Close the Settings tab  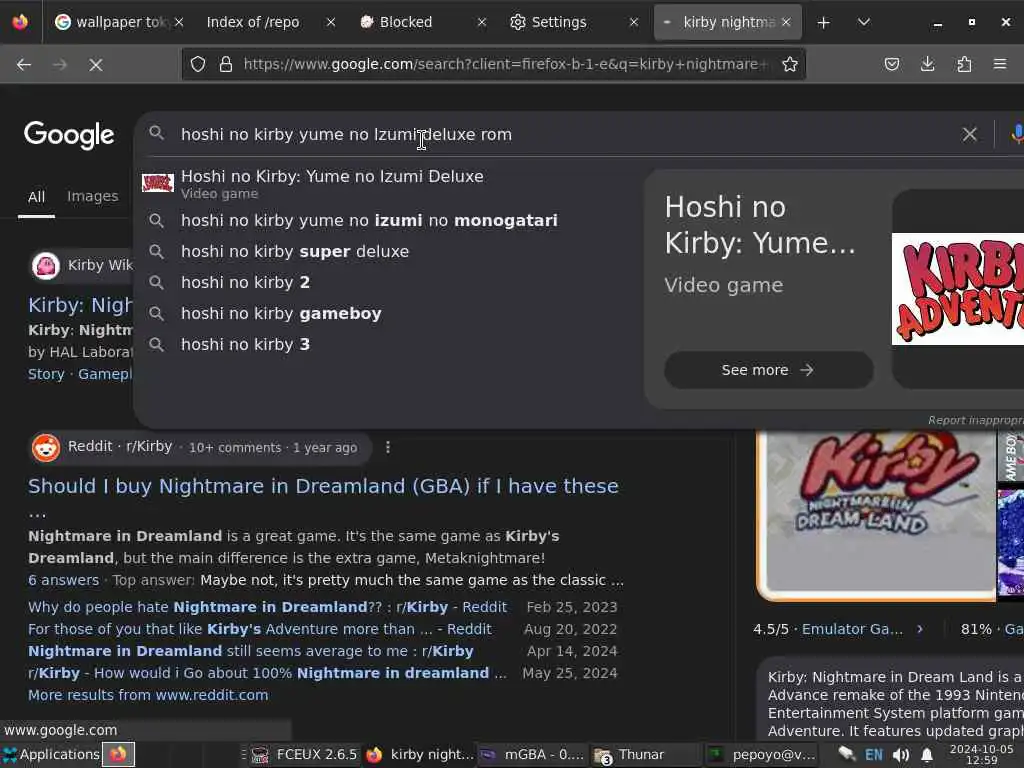point(633,22)
